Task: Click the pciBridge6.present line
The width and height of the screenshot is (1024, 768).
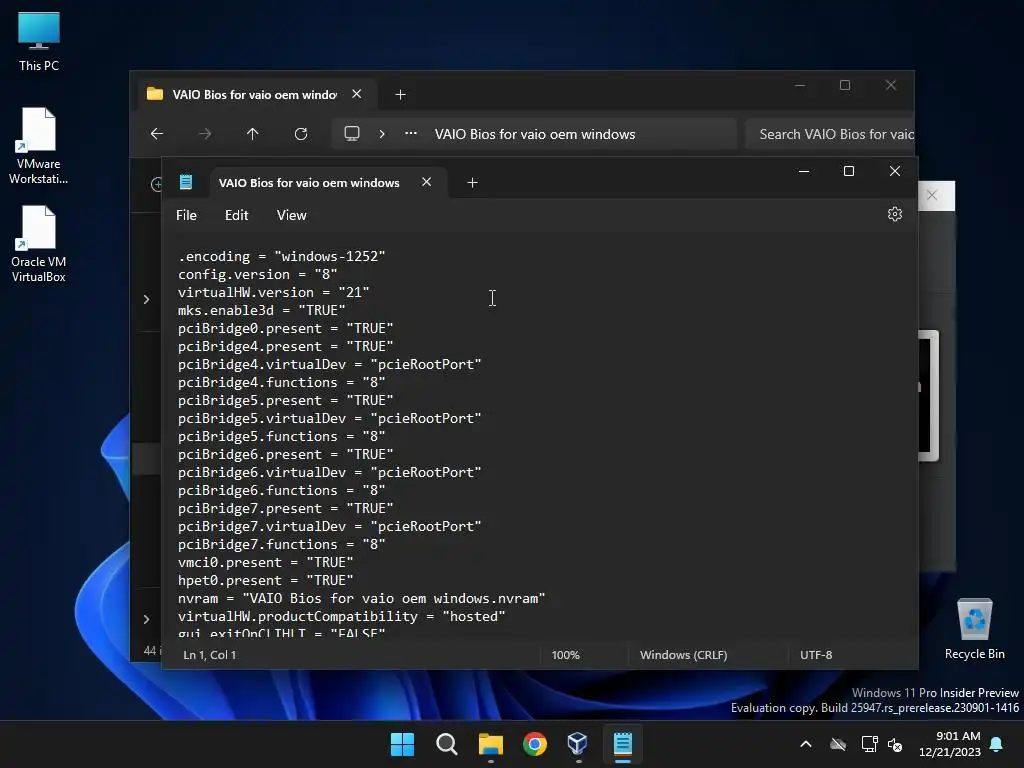Action: coord(285,455)
